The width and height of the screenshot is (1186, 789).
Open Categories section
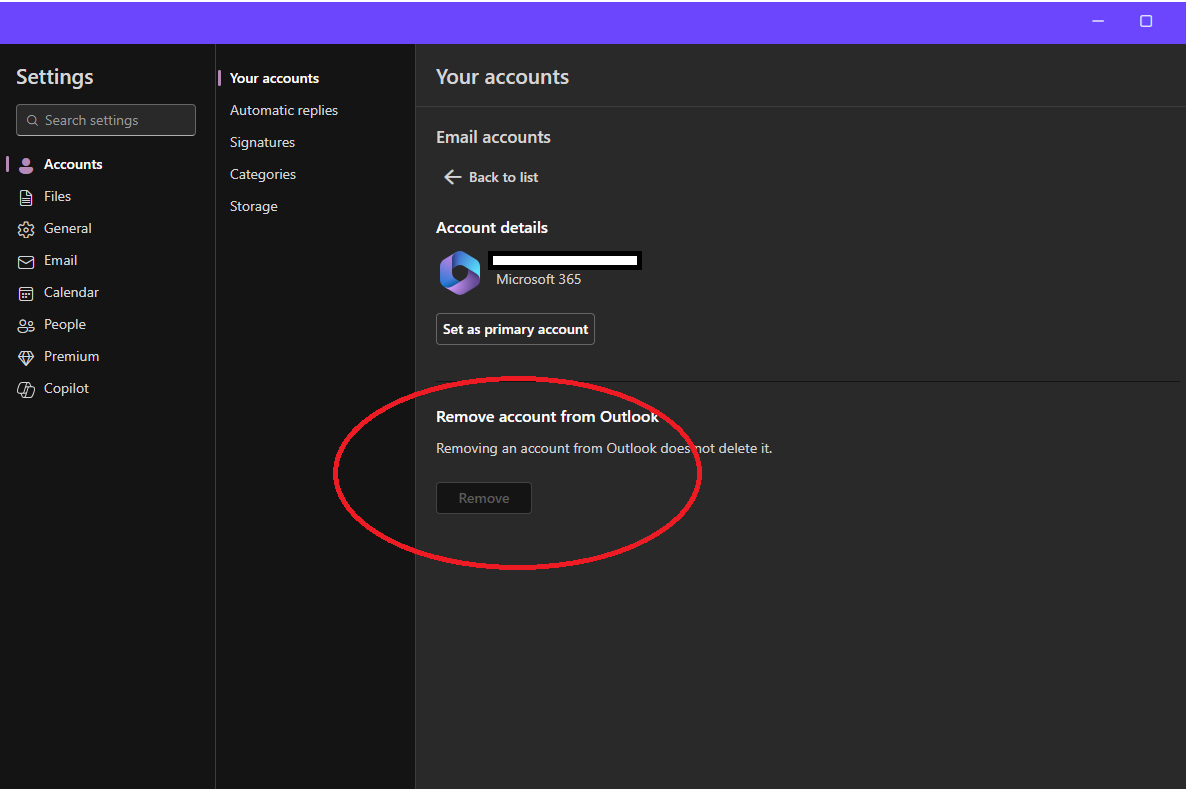[x=262, y=174]
